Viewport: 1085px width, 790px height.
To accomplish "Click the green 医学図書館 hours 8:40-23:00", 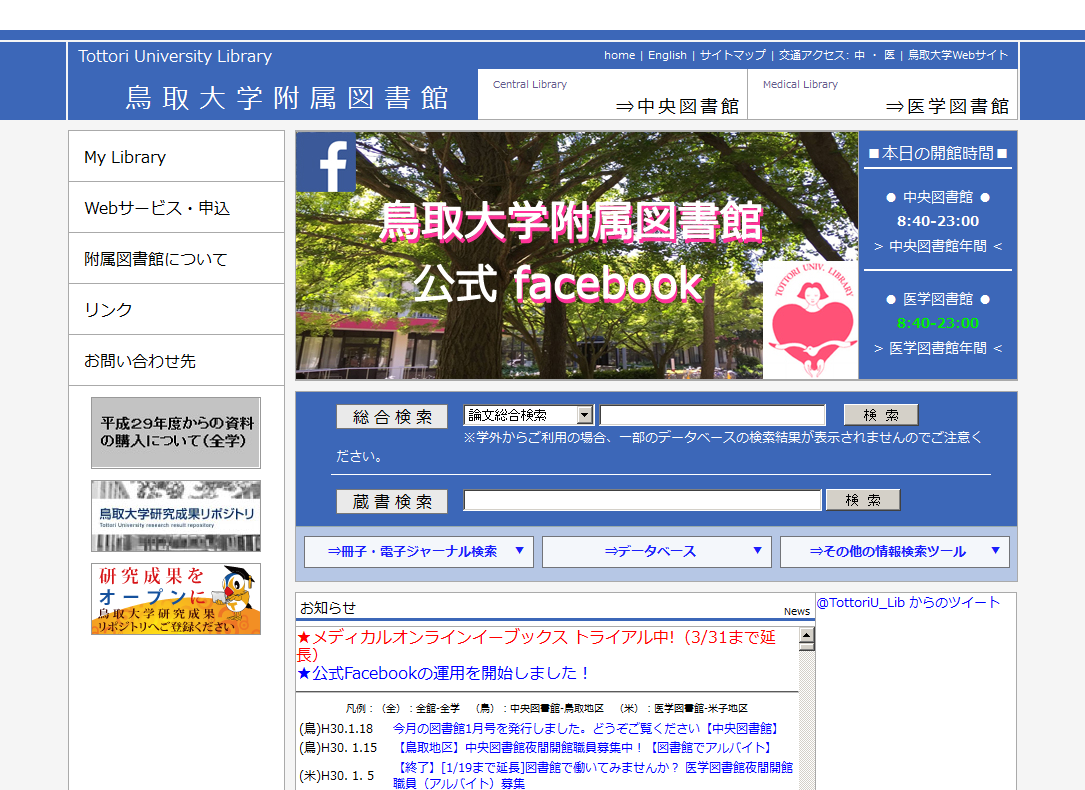I will [938, 323].
